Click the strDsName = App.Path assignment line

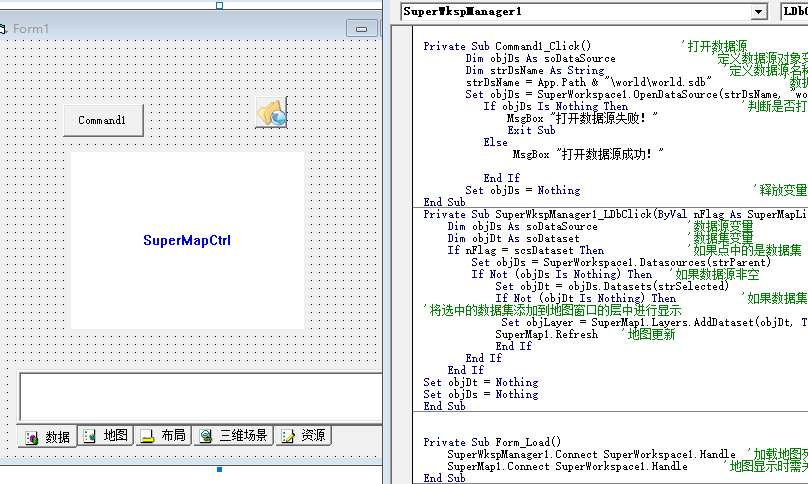tap(589, 82)
